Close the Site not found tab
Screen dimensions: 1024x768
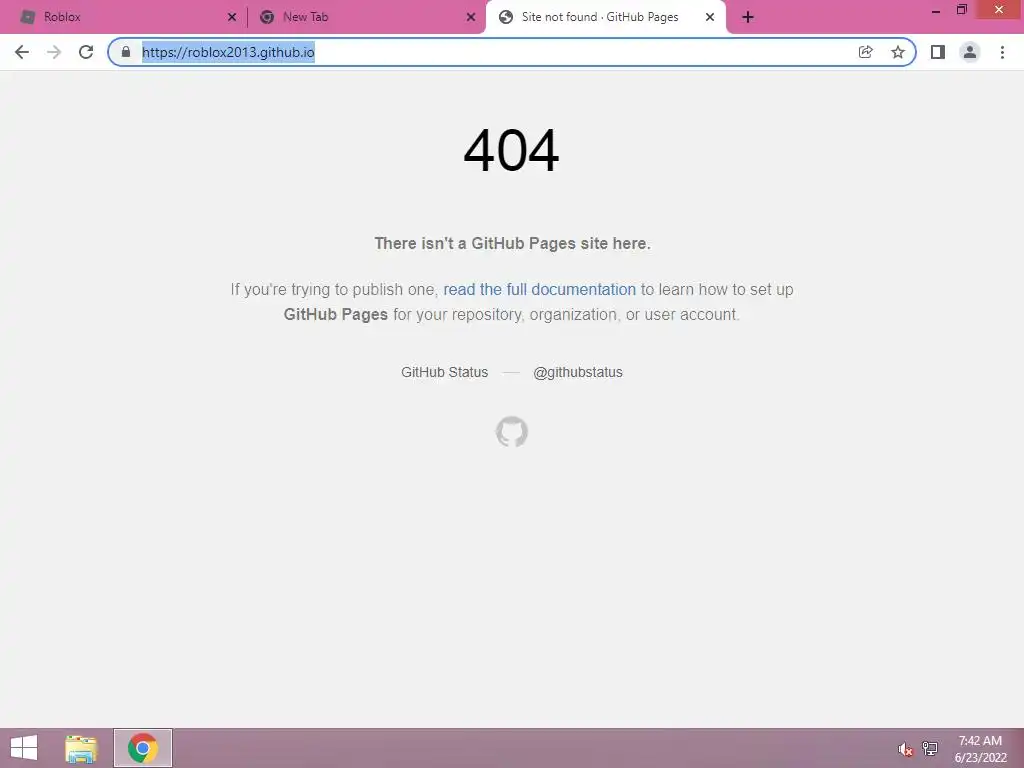[710, 17]
